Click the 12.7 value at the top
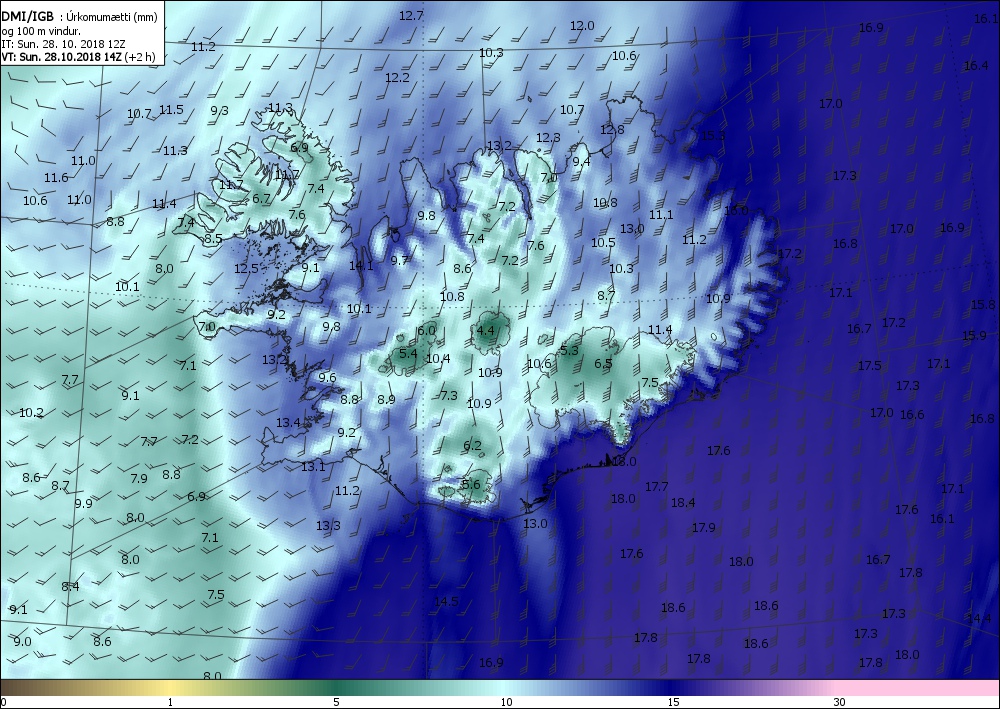The width and height of the screenshot is (1000, 709). (x=411, y=15)
